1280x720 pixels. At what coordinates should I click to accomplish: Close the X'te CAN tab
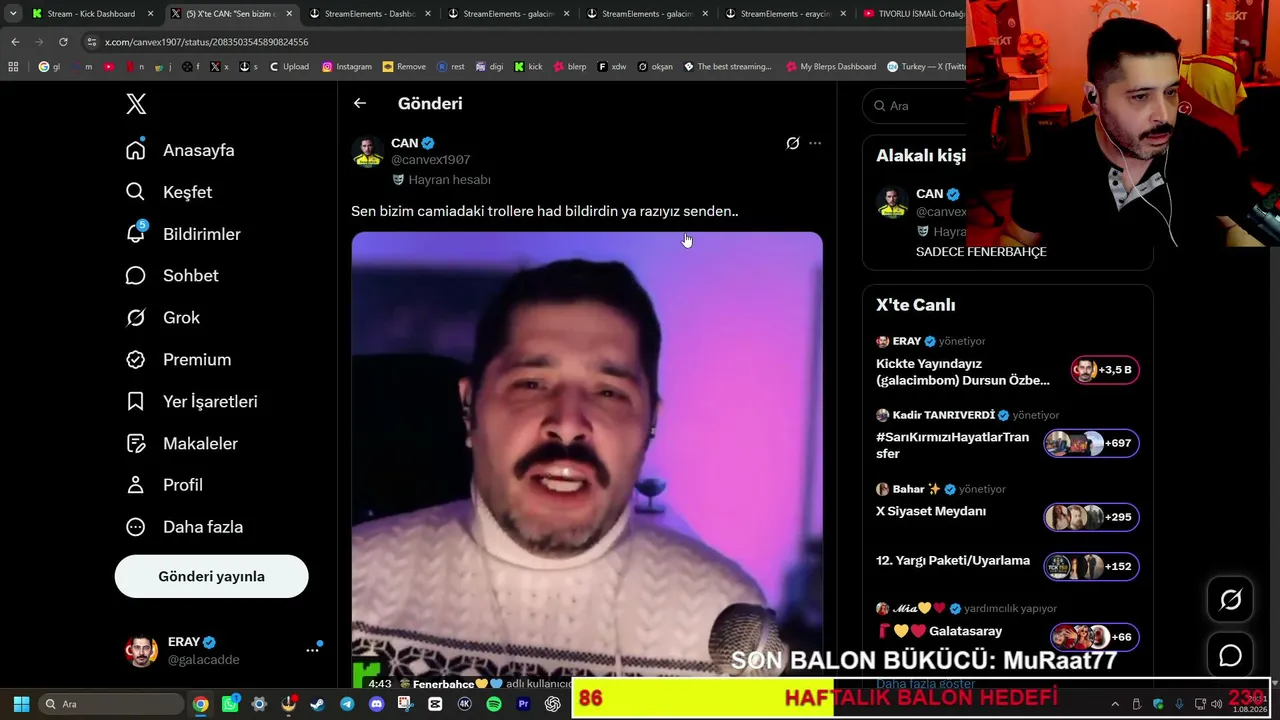click(x=289, y=14)
